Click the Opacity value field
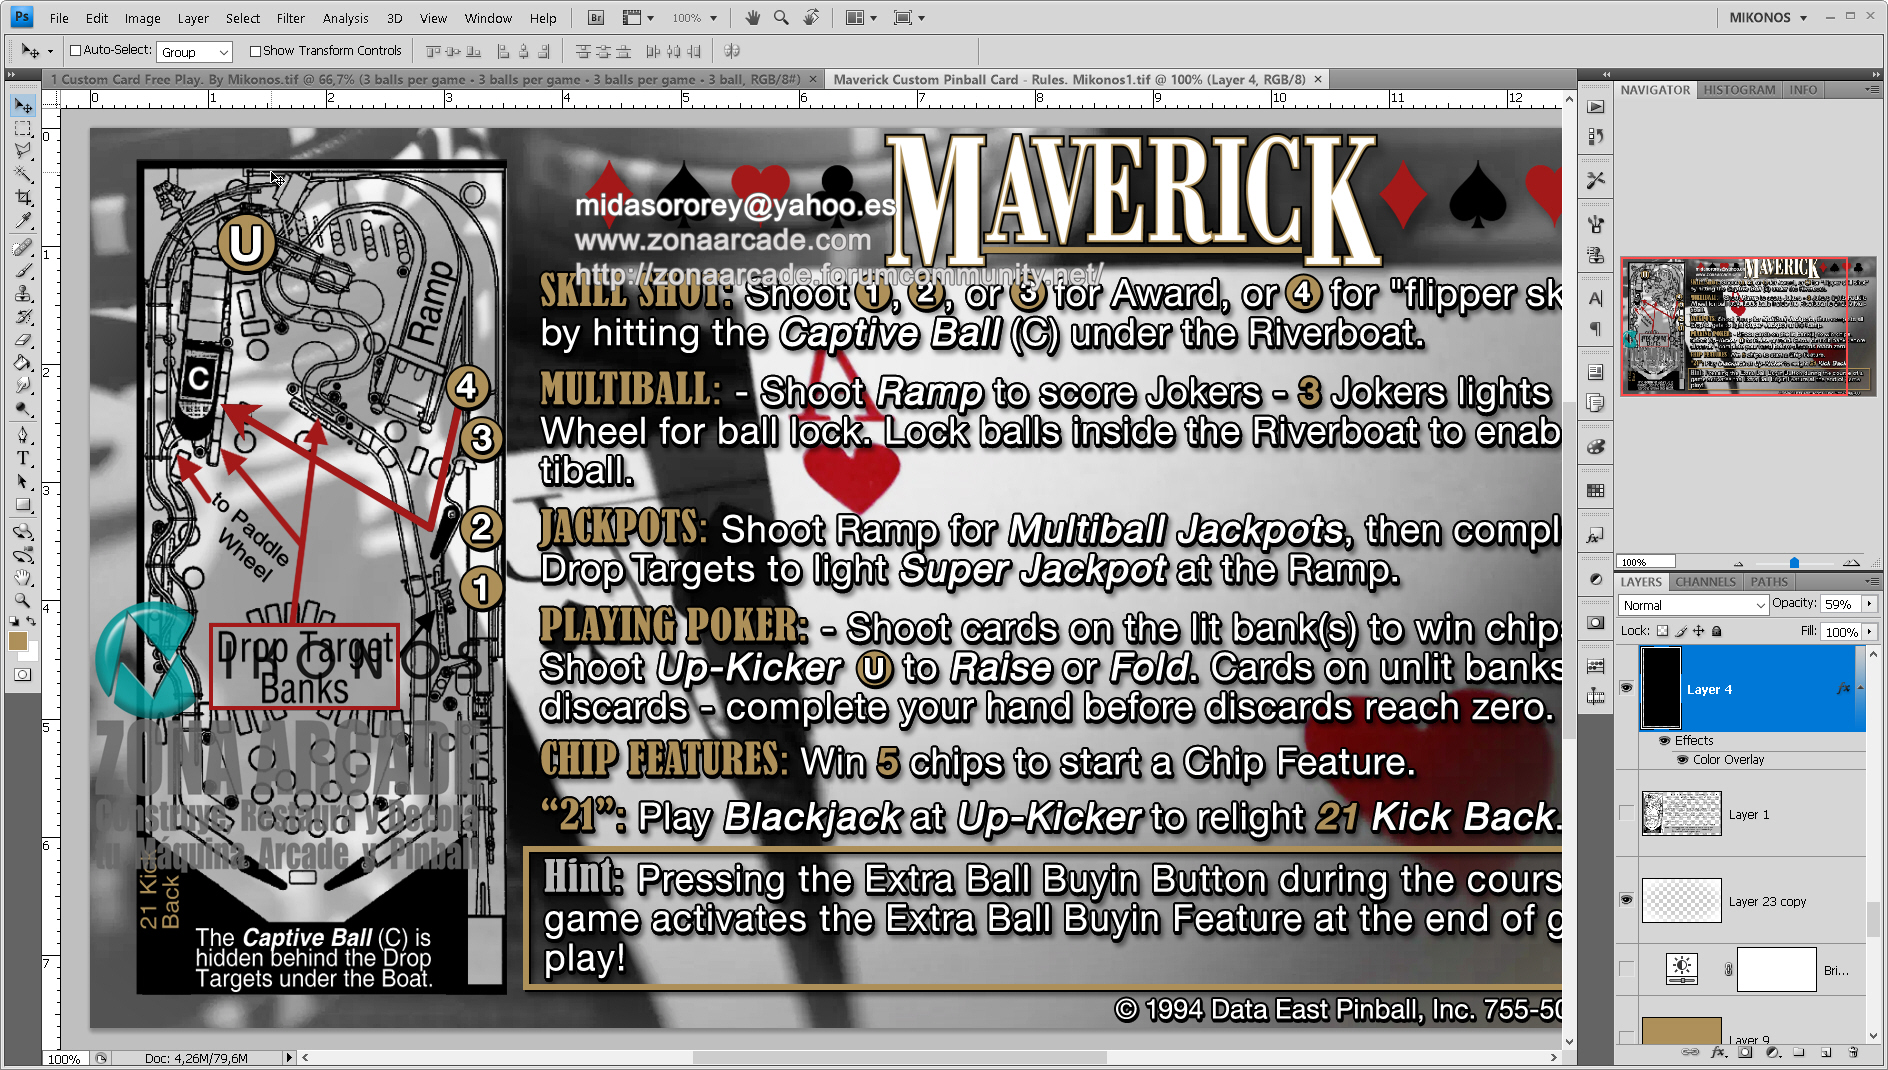The height and width of the screenshot is (1070, 1888). (1839, 604)
